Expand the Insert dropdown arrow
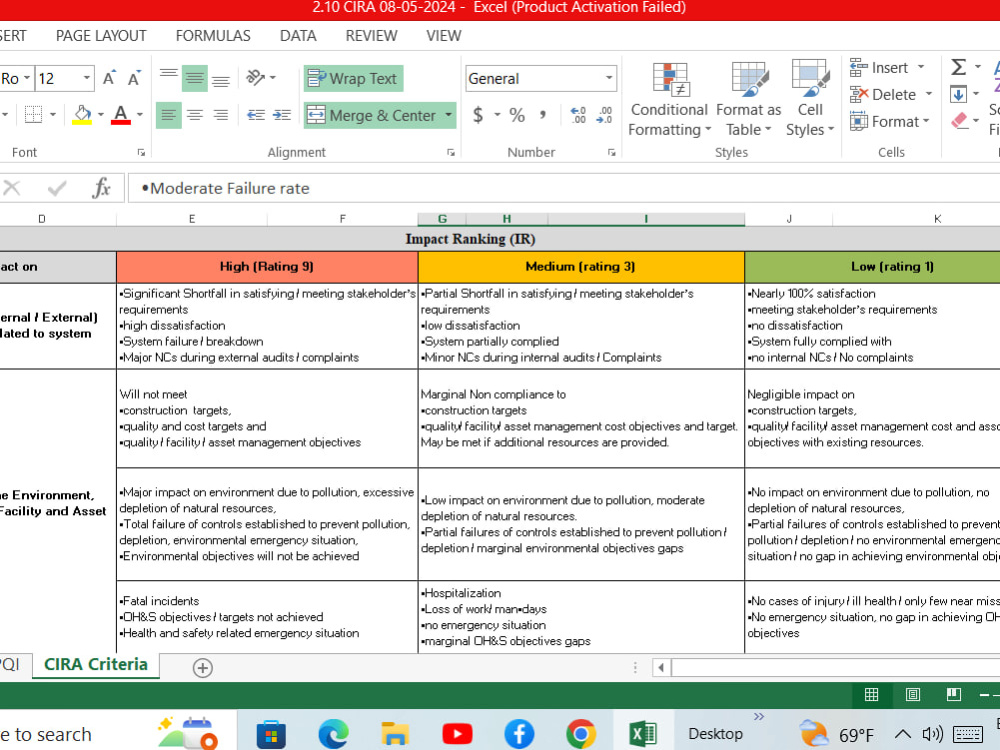1000x750 pixels. coord(921,68)
